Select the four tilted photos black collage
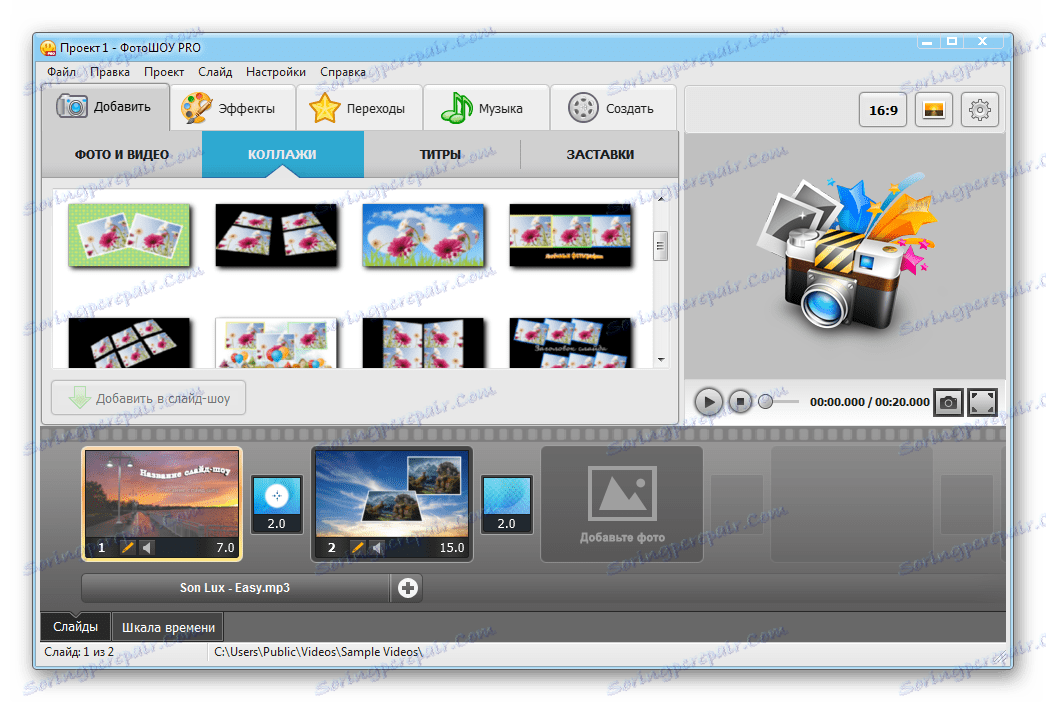This screenshot has height=702, width=1046. tap(276, 235)
